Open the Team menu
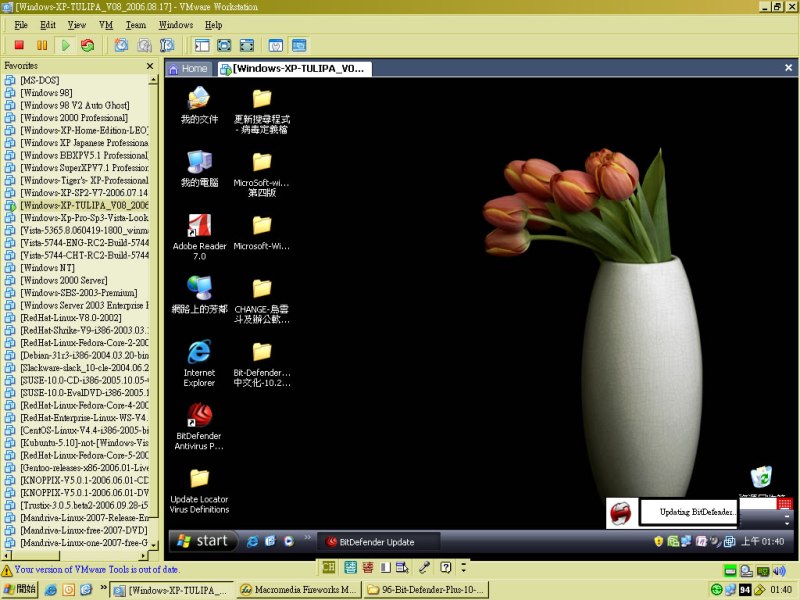Viewport: 800px width, 600px height. (x=135, y=24)
